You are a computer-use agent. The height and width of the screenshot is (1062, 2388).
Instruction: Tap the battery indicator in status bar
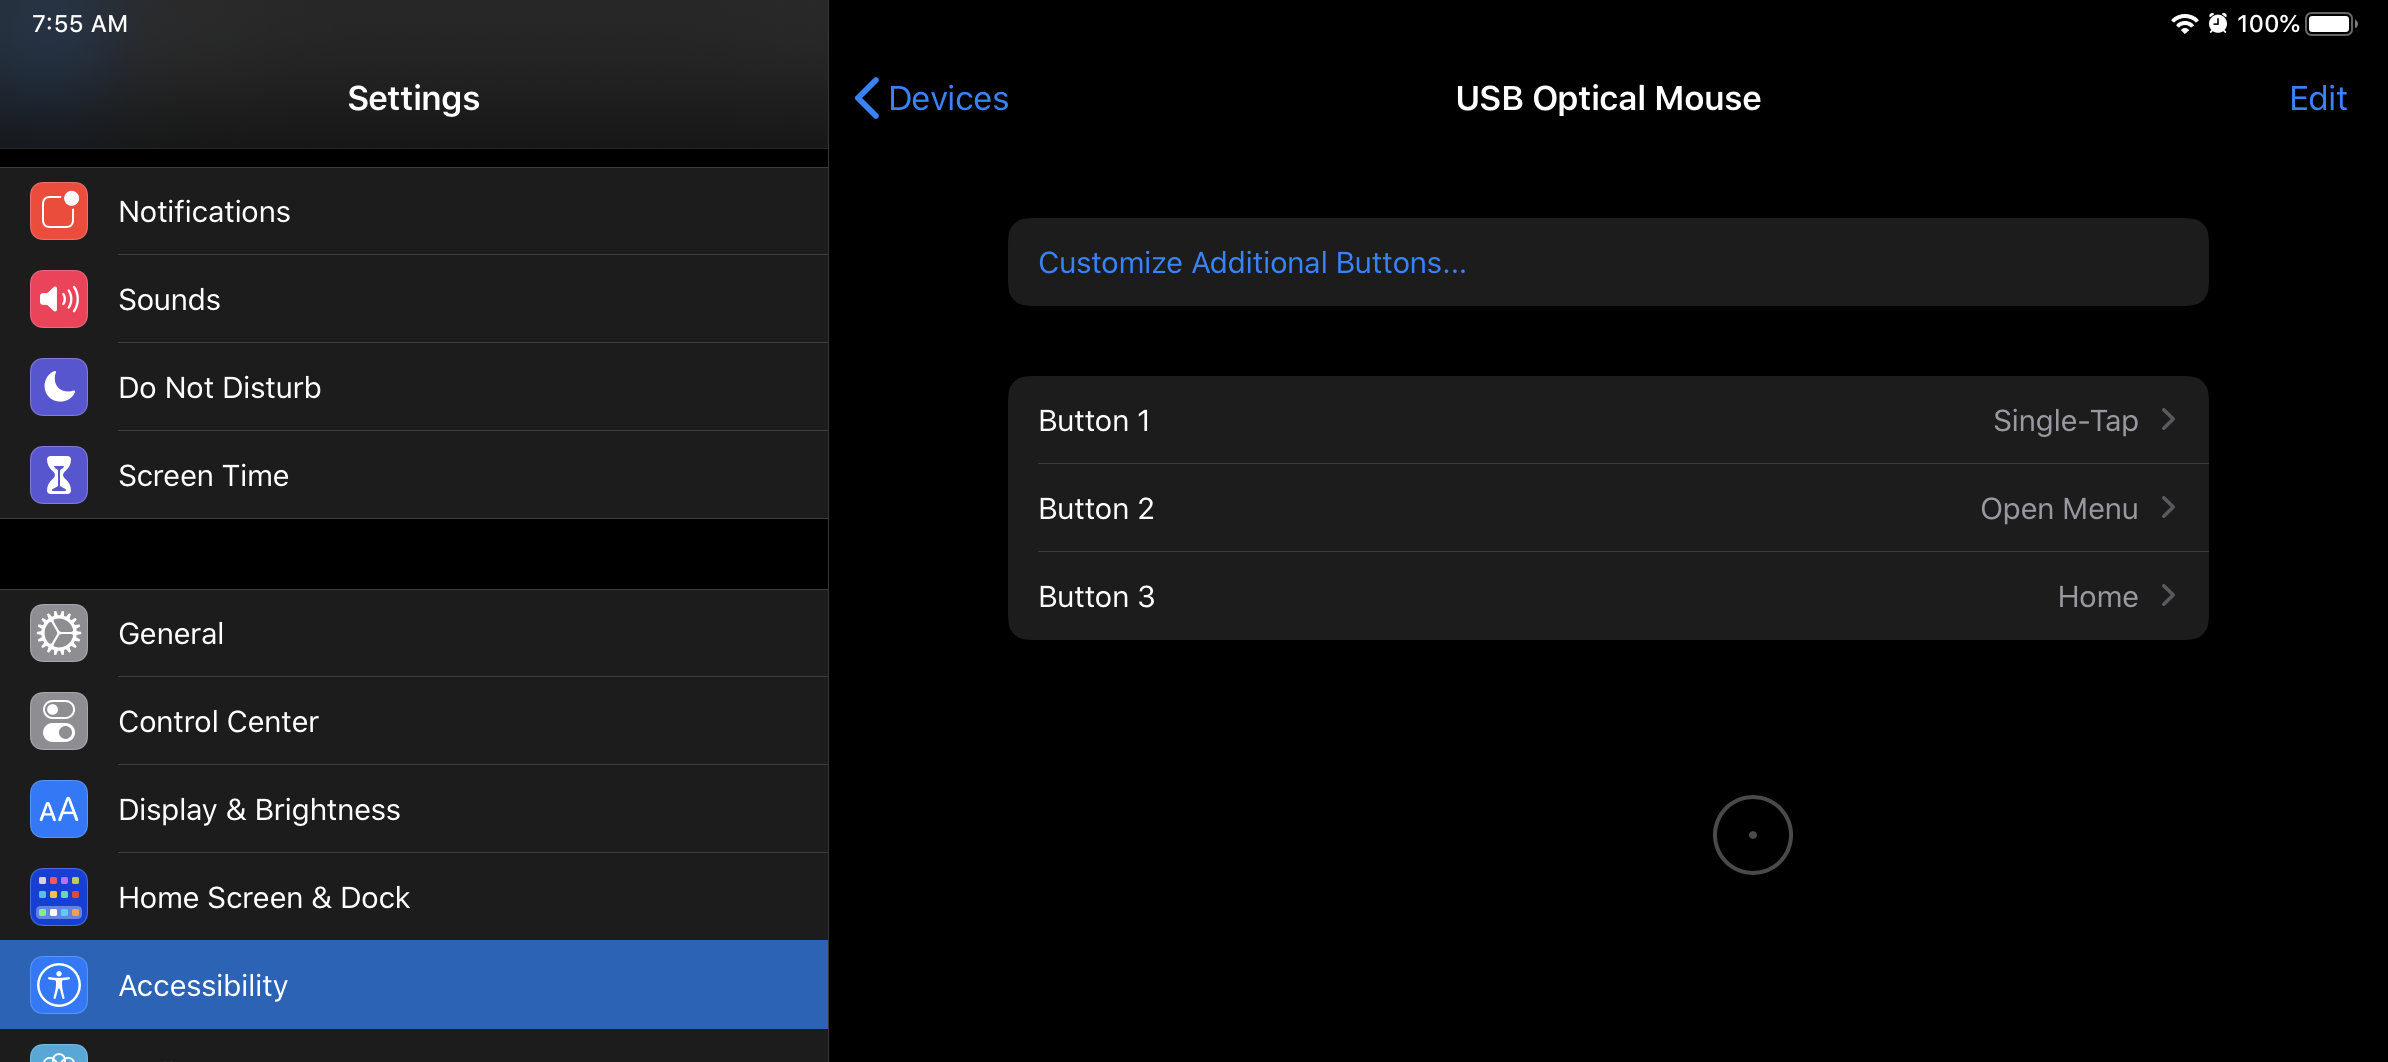(x=2331, y=24)
